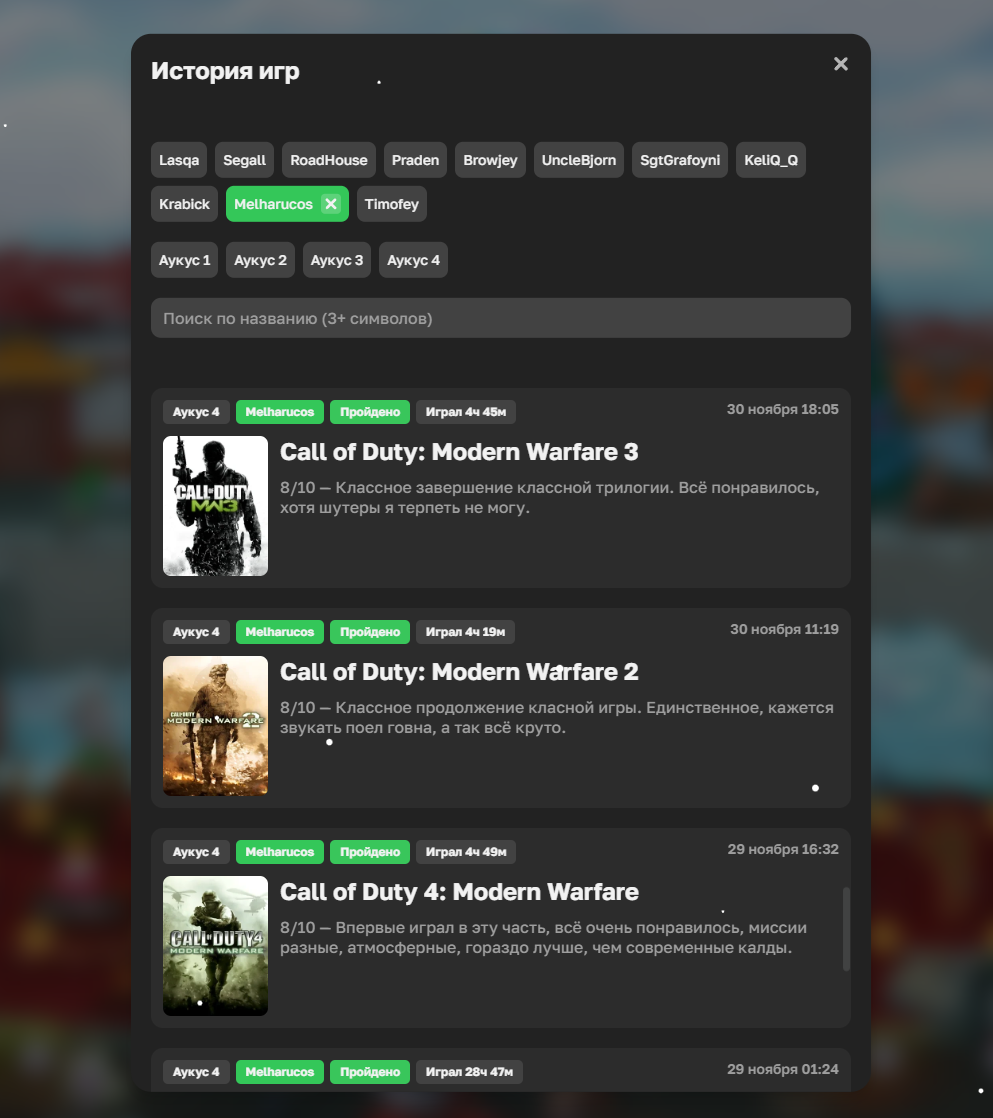This screenshot has width=993, height=1118.
Task: Open Call of Duty 4: Modern Warfare title
Action: tap(459, 892)
